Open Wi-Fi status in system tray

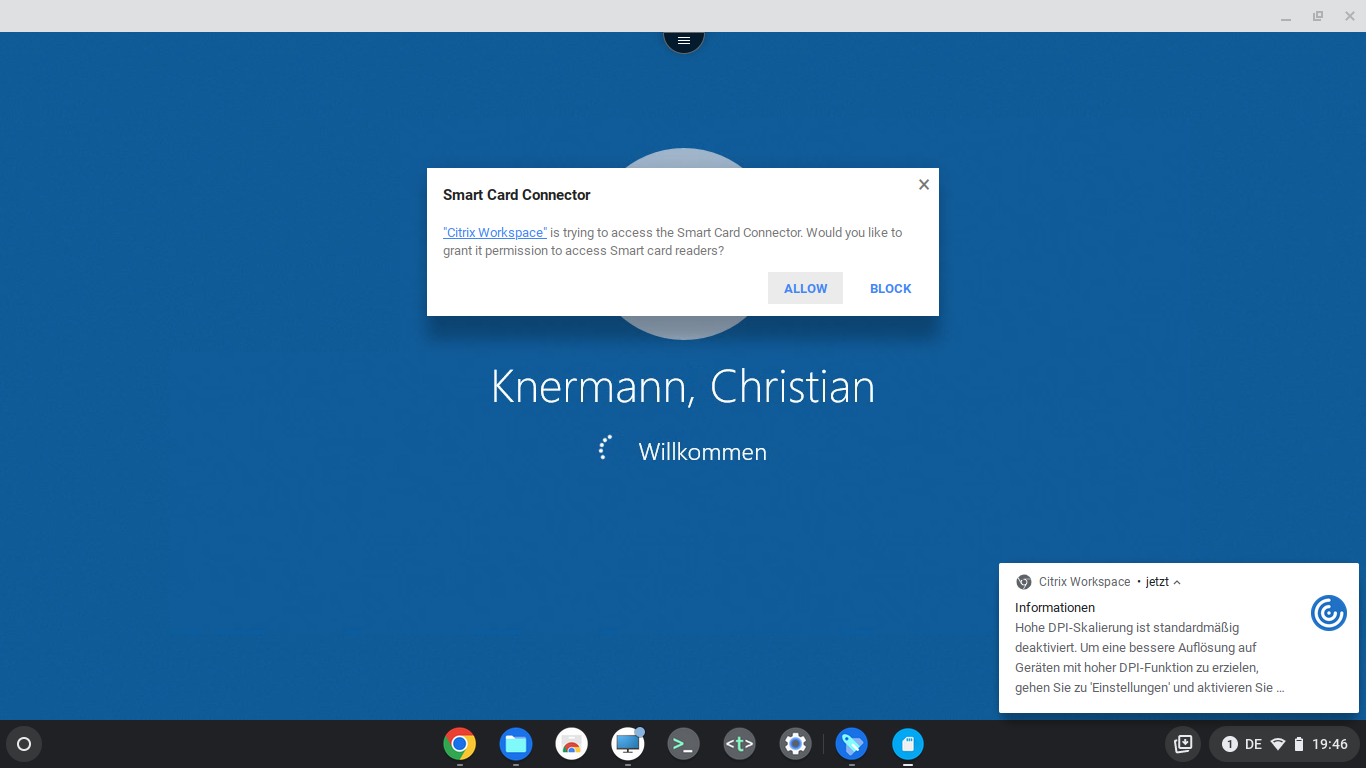(x=1278, y=744)
